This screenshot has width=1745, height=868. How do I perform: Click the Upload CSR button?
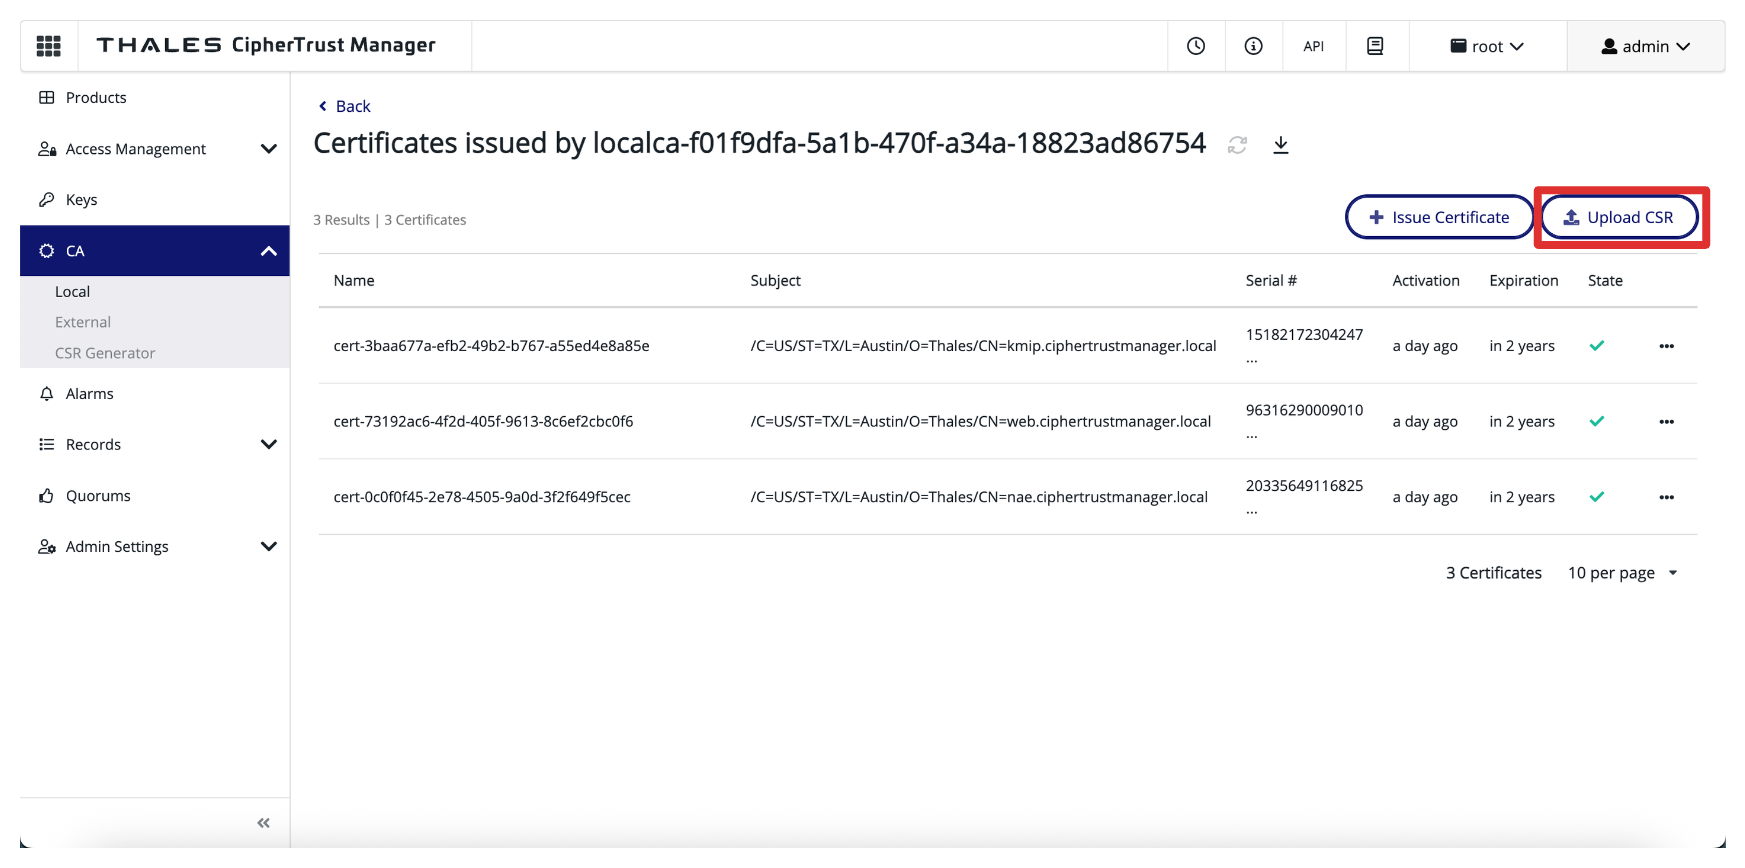pos(1618,217)
